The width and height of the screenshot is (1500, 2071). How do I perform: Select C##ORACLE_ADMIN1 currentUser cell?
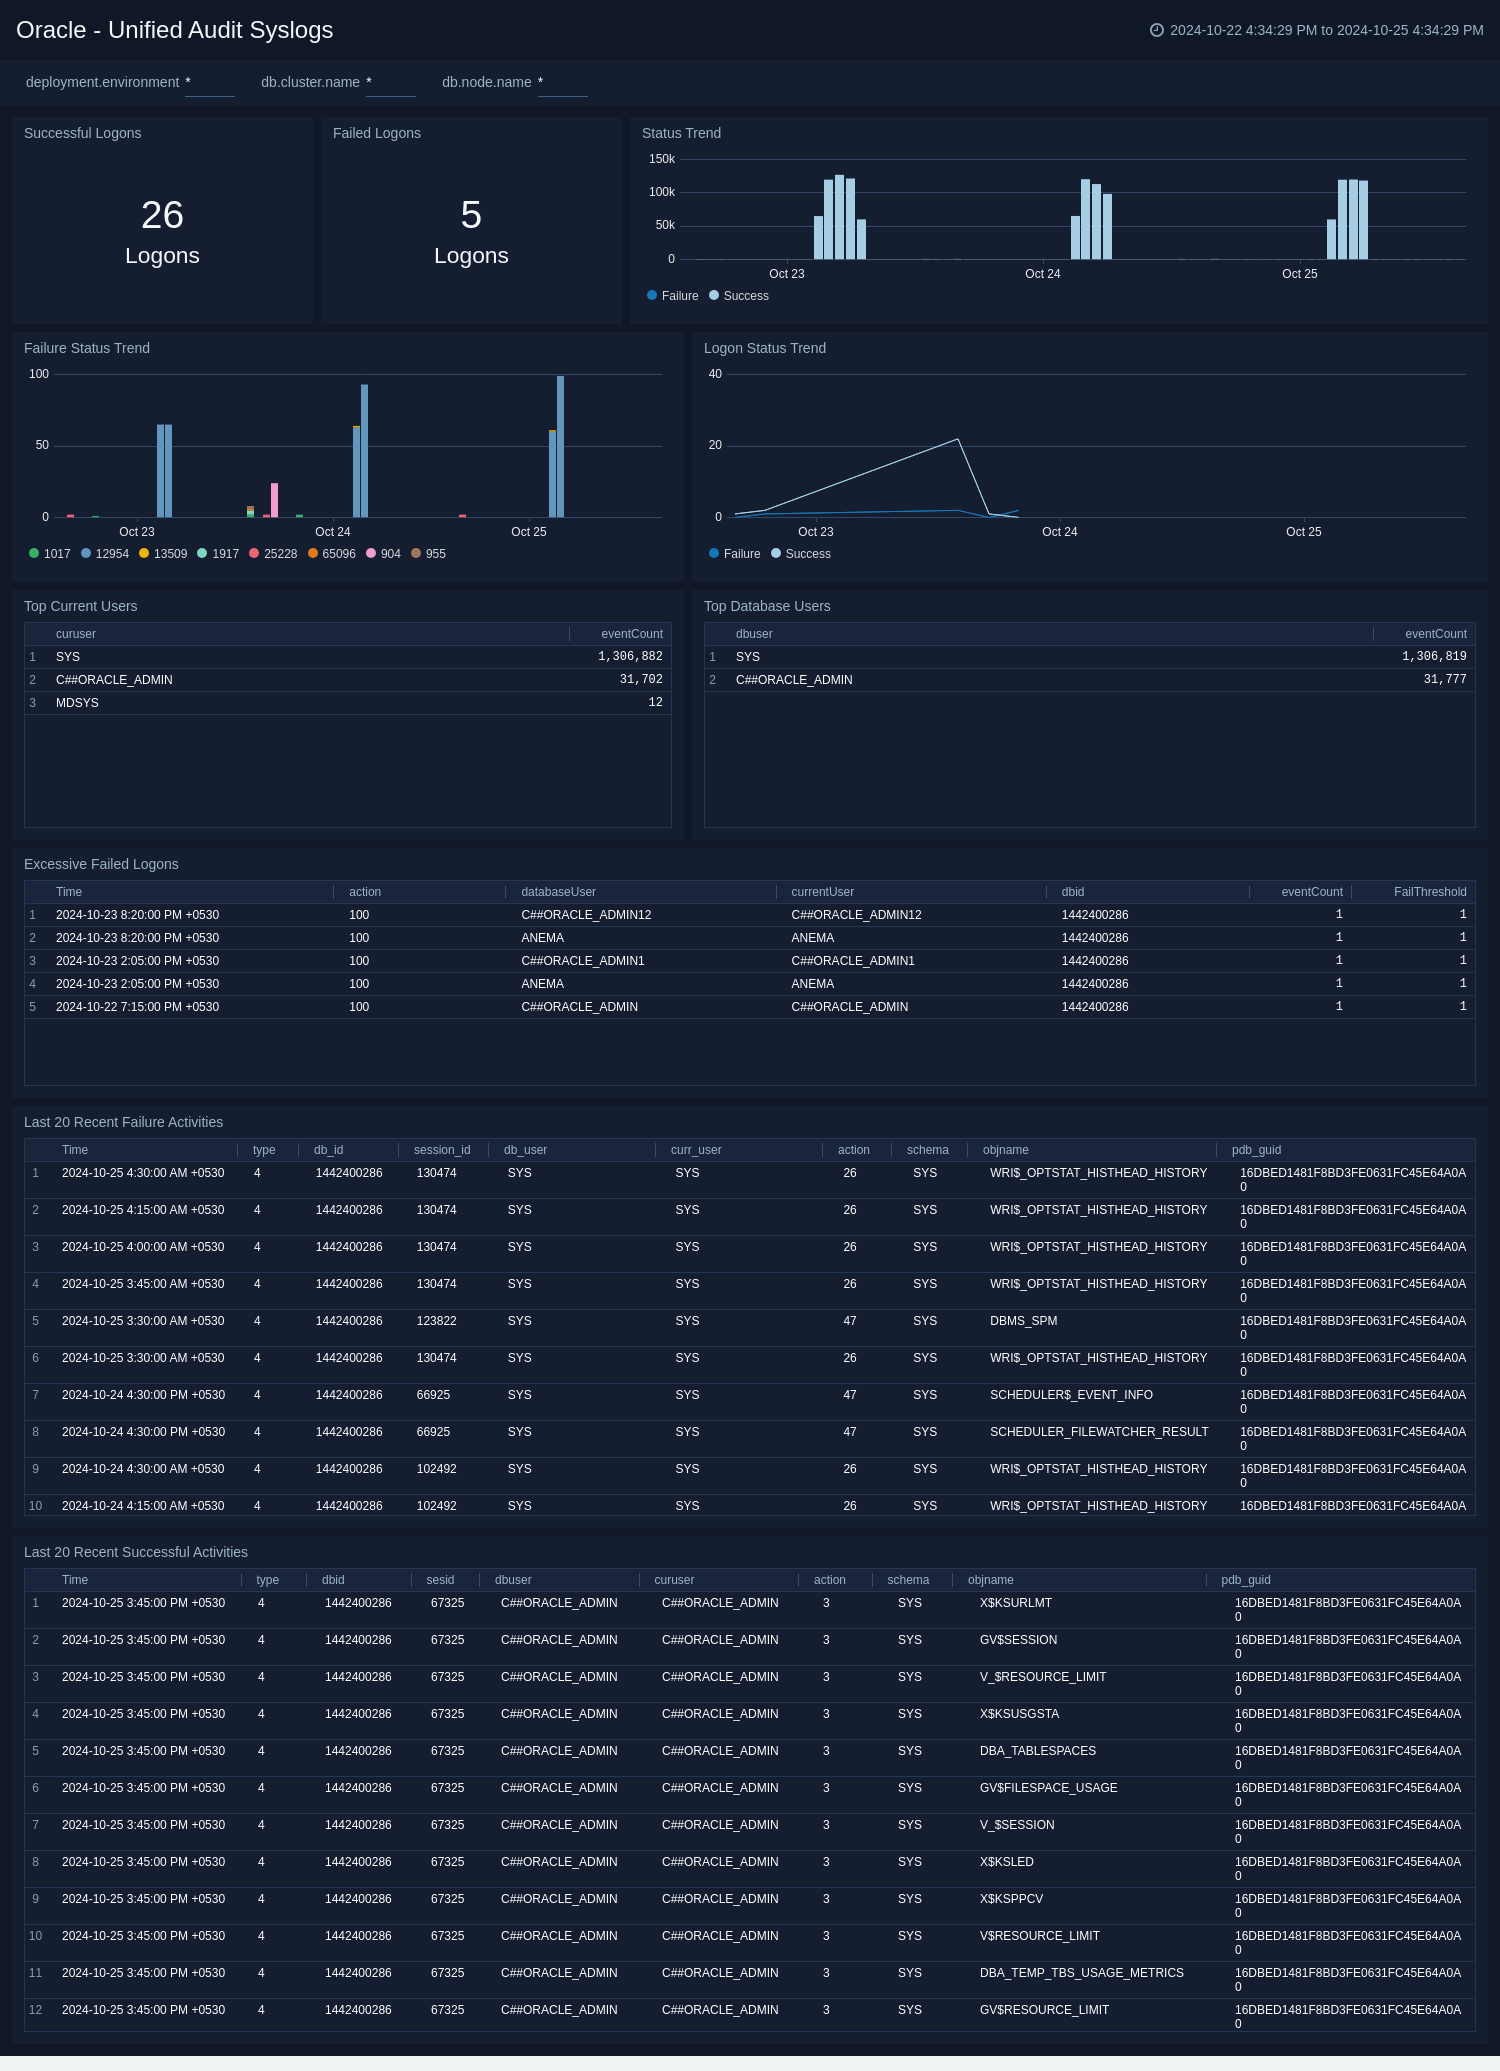tap(853, 961)
